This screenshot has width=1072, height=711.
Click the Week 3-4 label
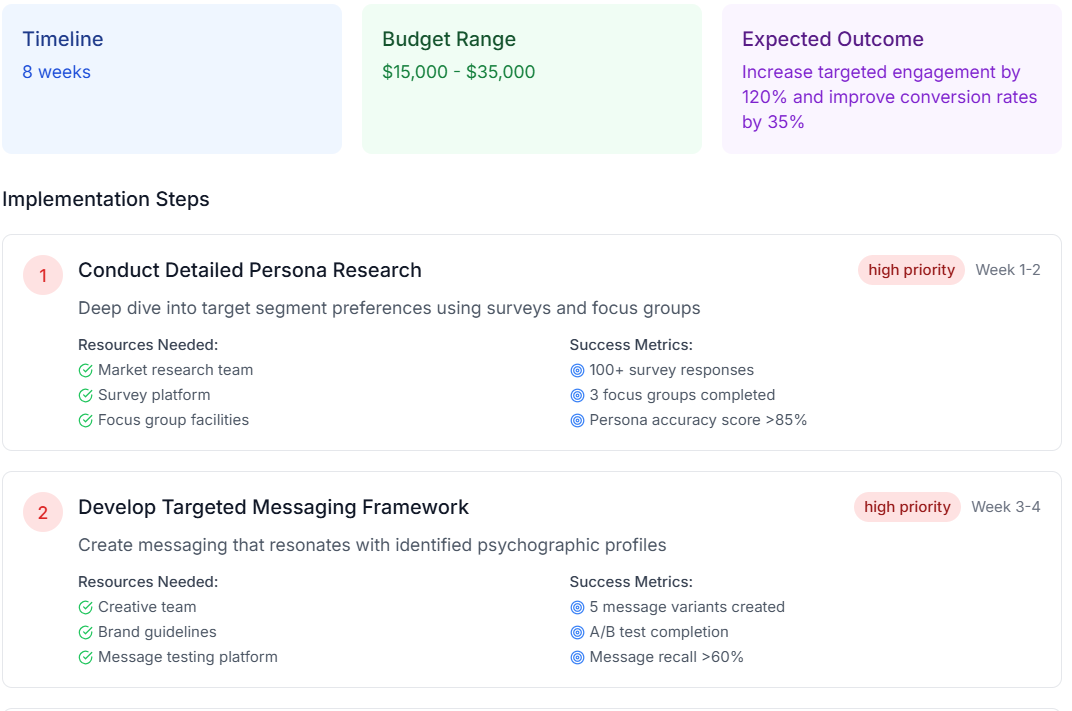point(1006,507)
